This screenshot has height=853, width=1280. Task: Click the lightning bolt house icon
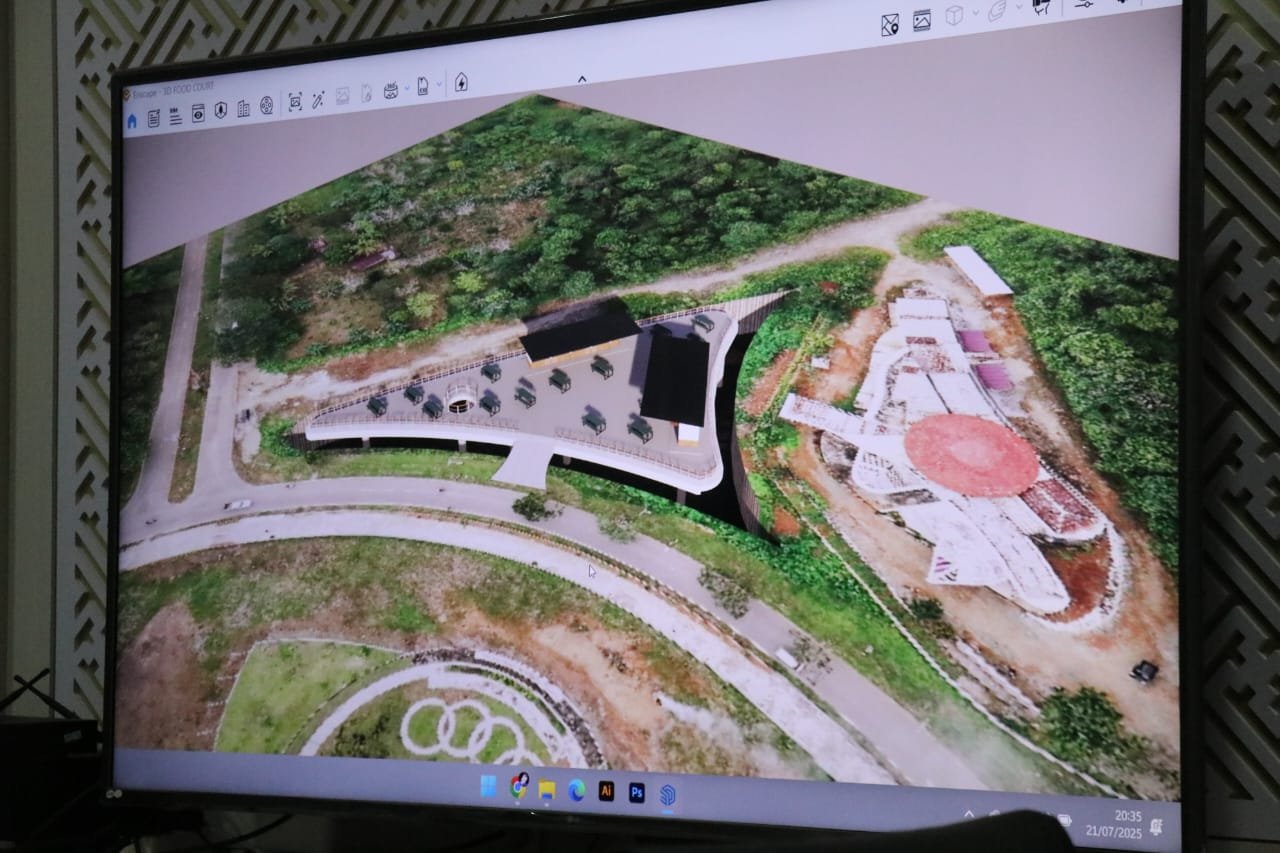[x=461, y=82]
